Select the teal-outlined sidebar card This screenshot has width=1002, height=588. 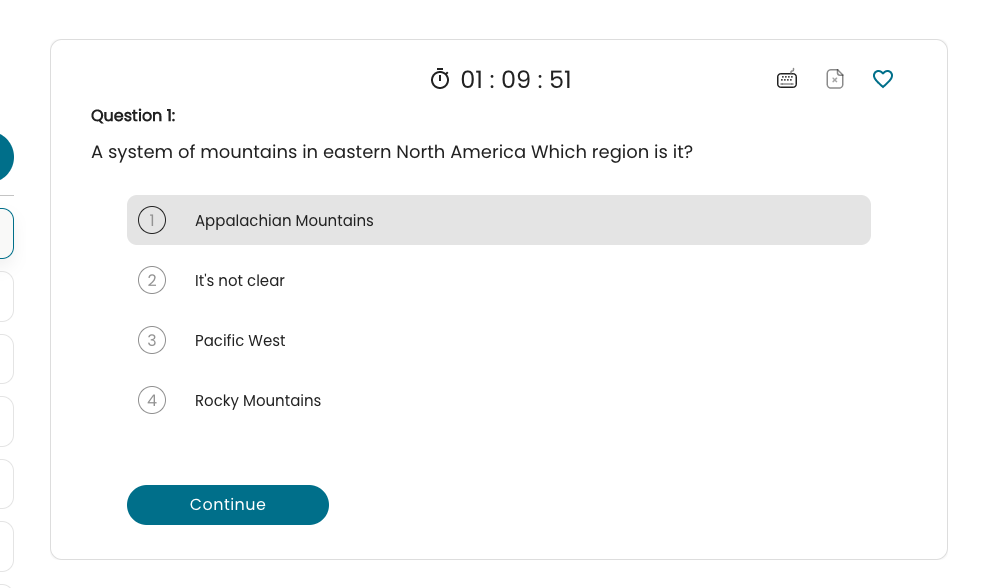tap(6, 233)
